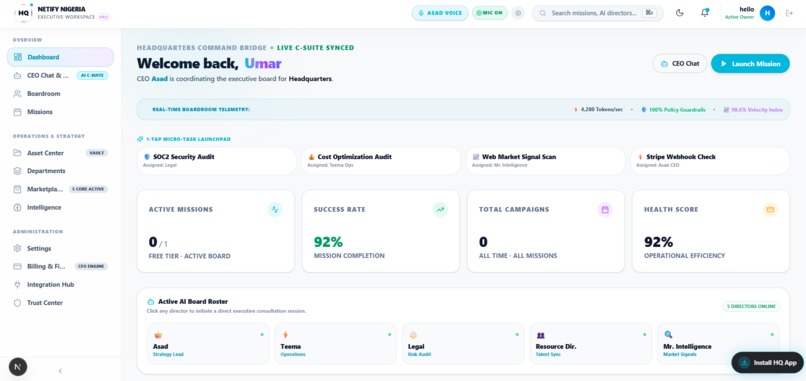Click the AI C-SUITE badge
This screenshot has height=381, width=806.
[92, 76]
